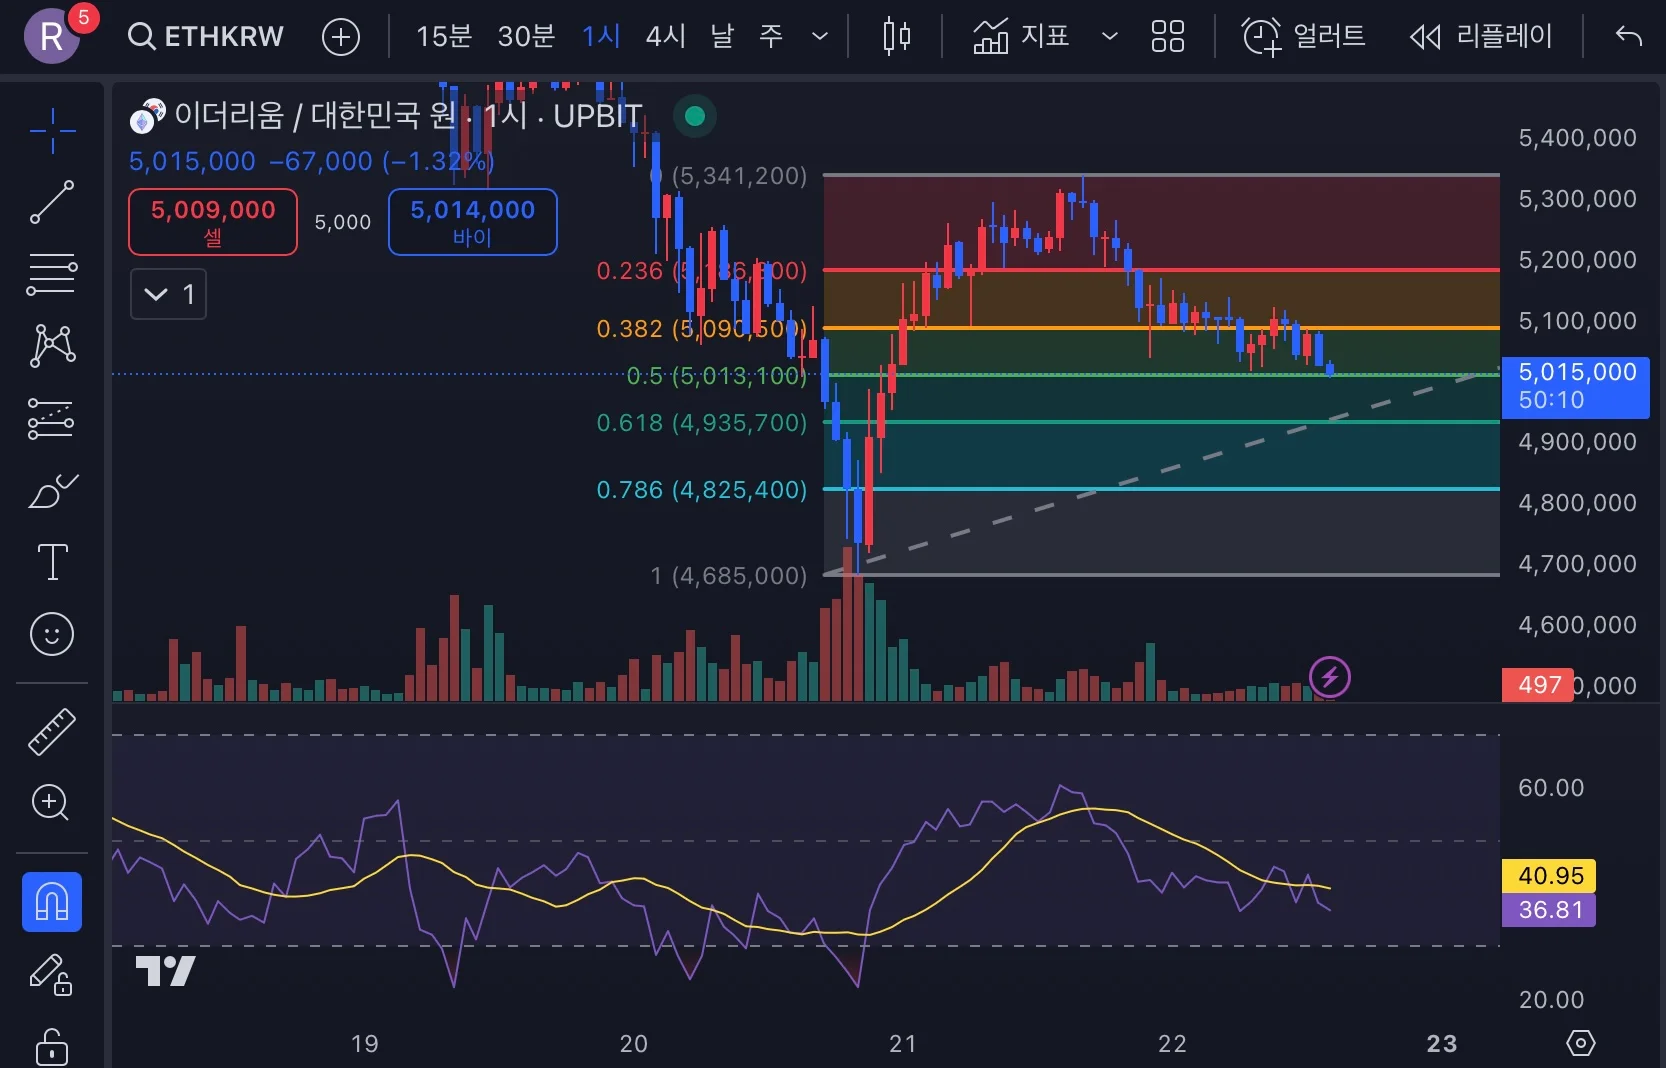
Task: Expand the timeframe interval dropdown
Action: point(820,37)
